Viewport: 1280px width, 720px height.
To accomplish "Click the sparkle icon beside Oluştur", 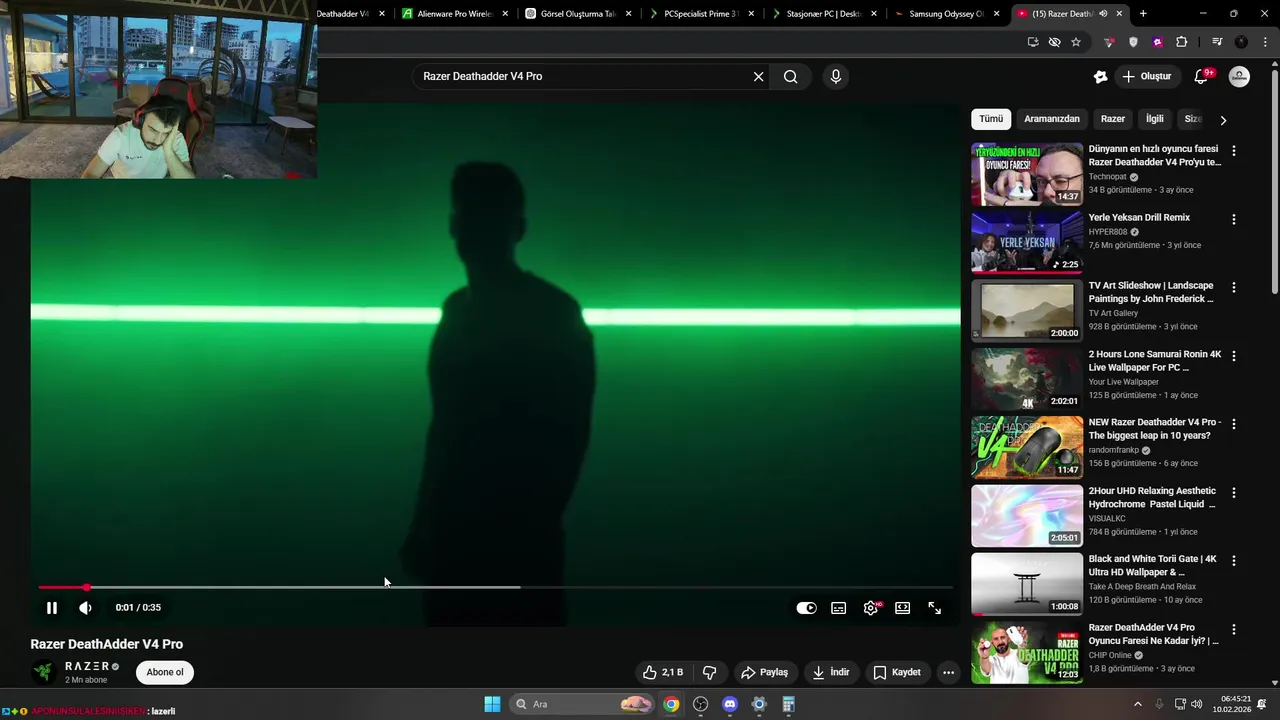I will [x=1100, y=76].
